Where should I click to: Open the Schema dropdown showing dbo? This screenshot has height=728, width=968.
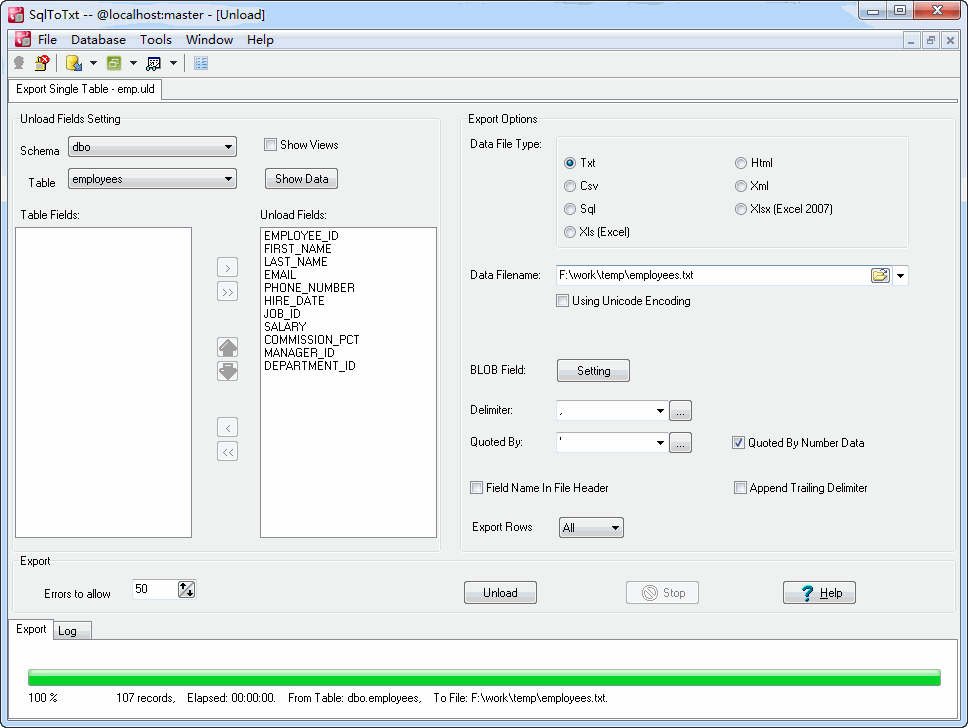pyautogui.click(x=152, y=147)
